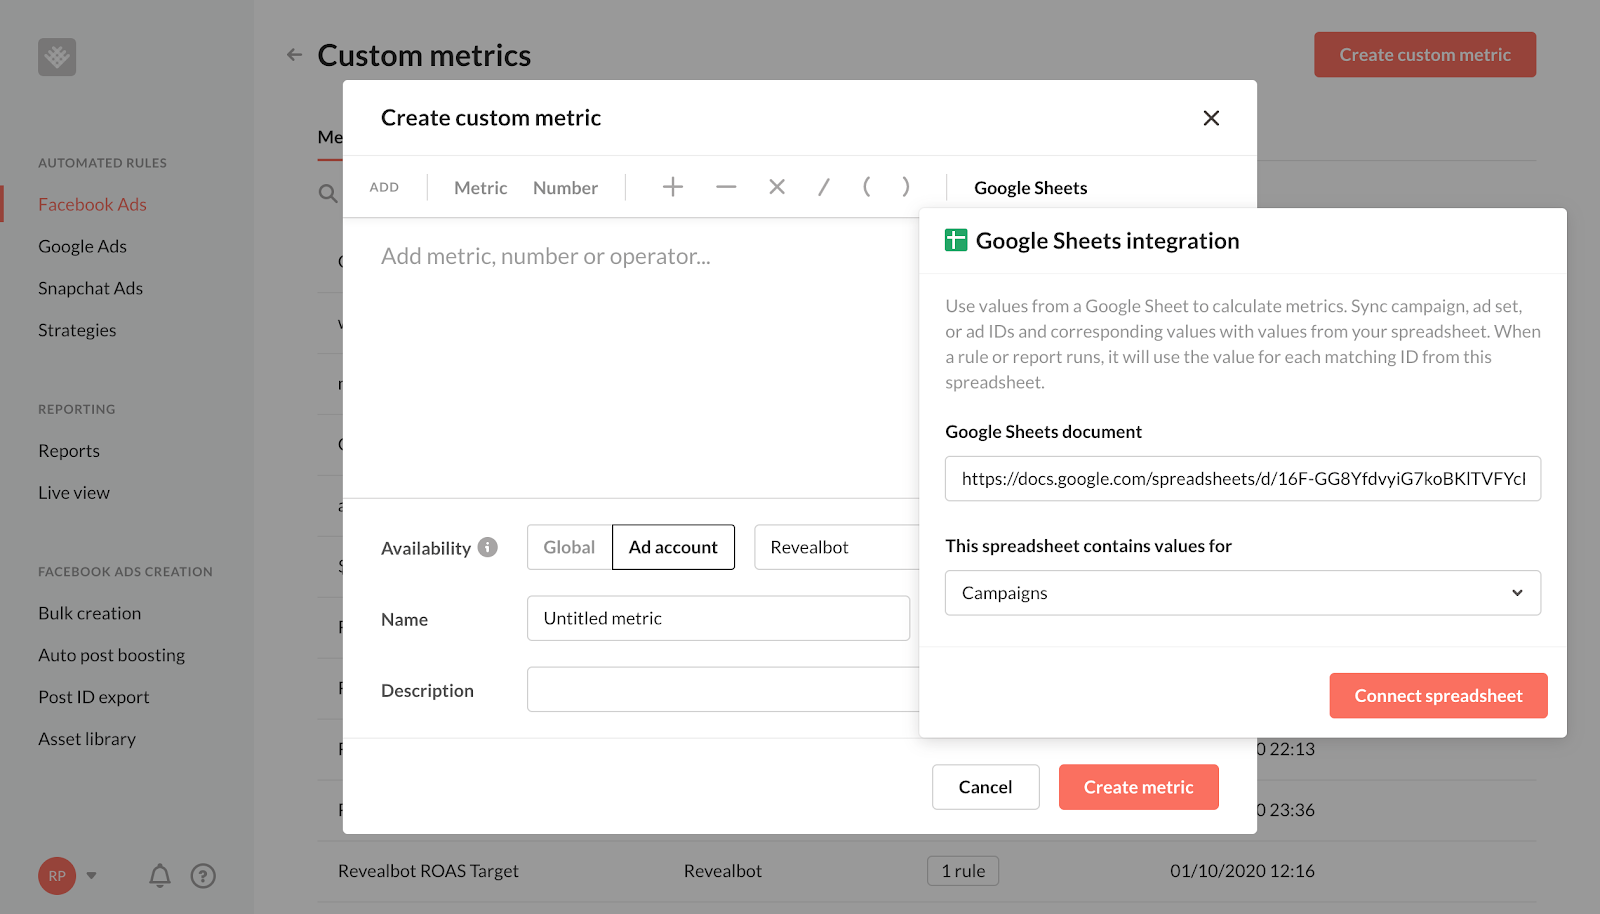1600x914 pixels.
Task: Open Live view in the sidebar
Action: click(x=74, y=493)
